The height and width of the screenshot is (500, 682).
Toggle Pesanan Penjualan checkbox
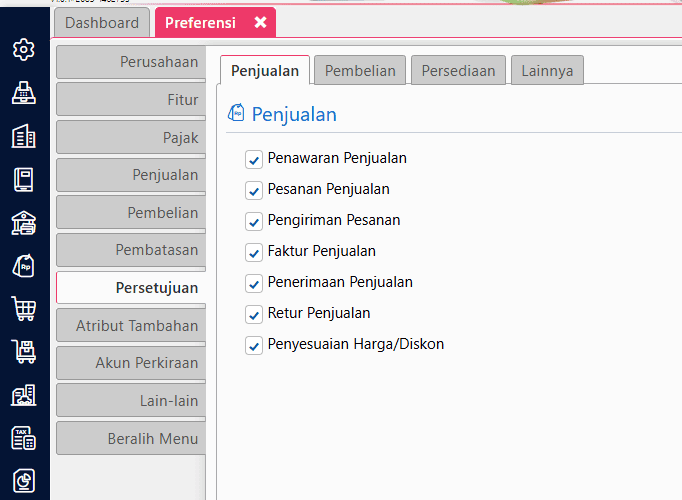(x=254, y=190)
